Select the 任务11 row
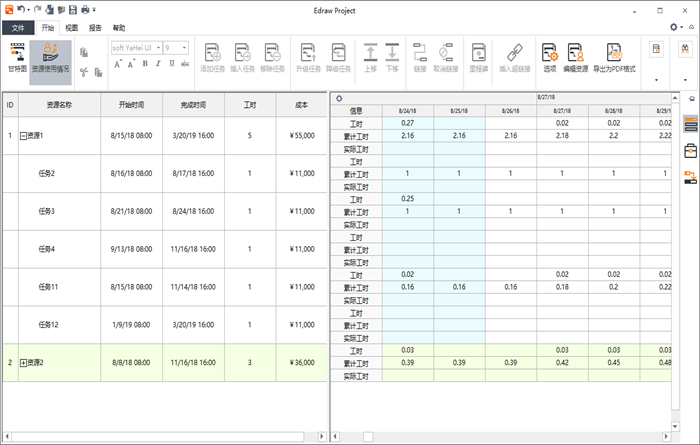The width and height of the screenshot is (700, 445). (x=165, y=287)
